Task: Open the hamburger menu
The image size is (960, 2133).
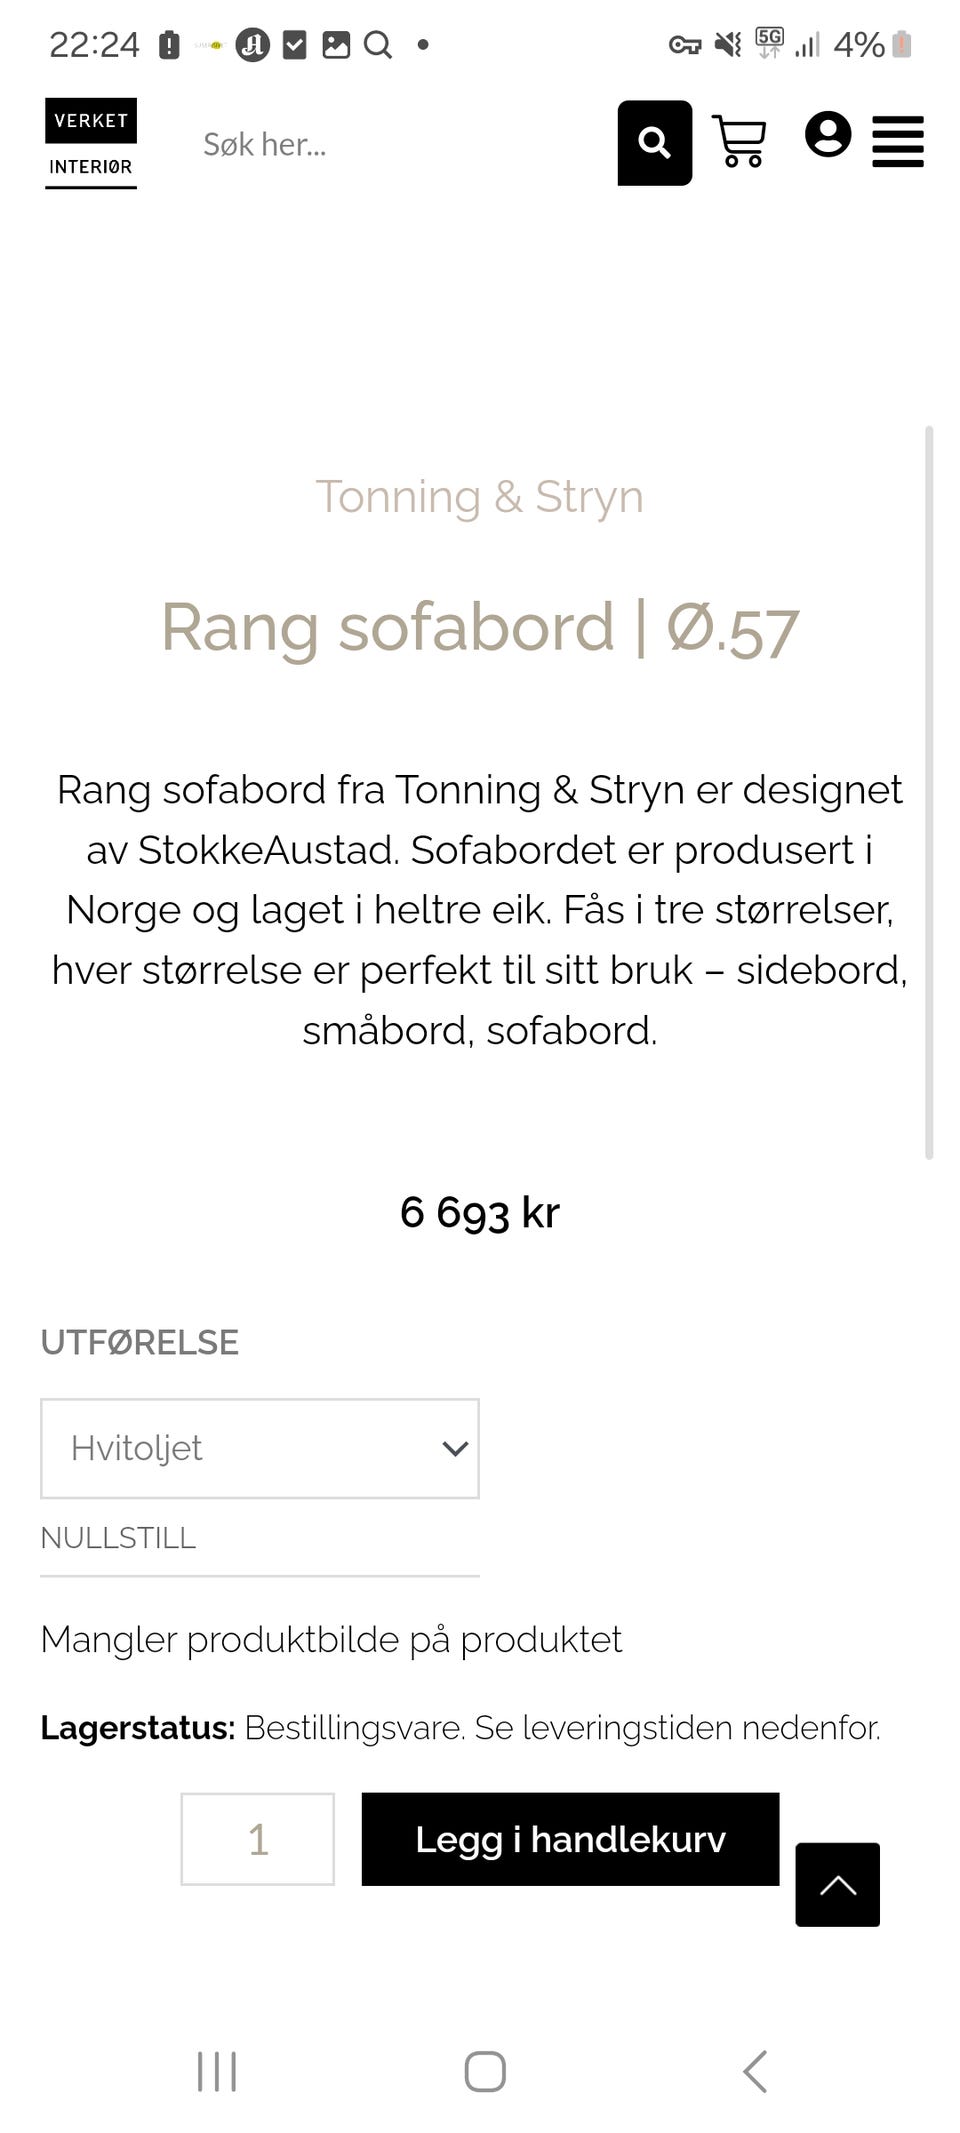Action: click(x=897, y=142)
